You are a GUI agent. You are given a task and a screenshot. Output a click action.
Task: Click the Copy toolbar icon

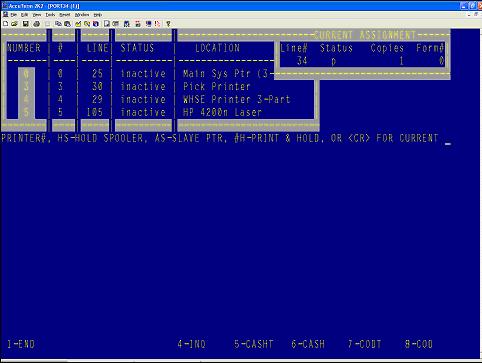pyautogui.click(x=58, y=24)
